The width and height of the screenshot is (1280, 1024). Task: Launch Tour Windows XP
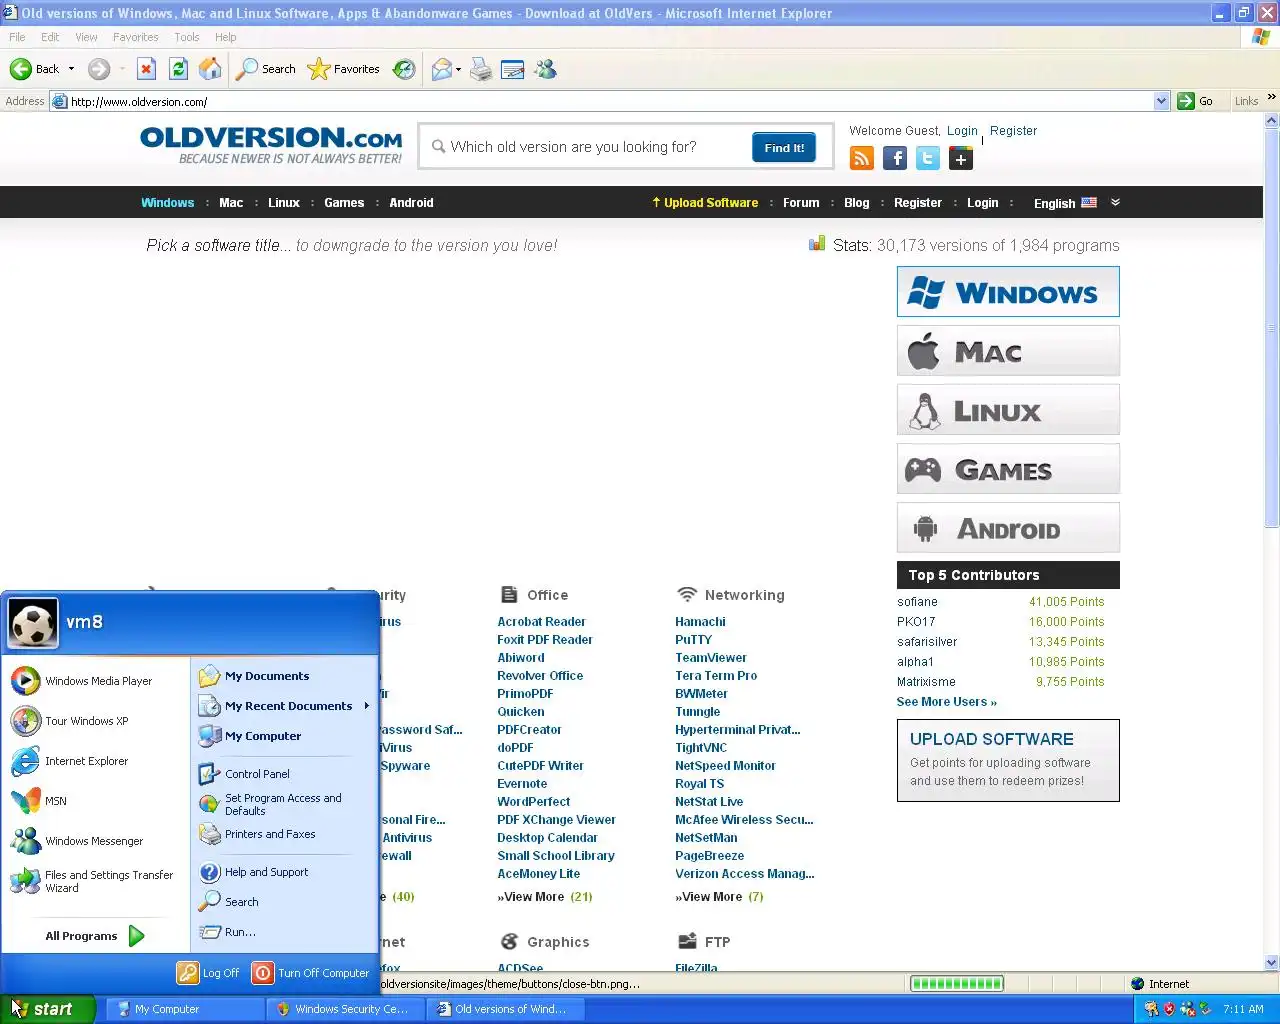tap(95, 721)
